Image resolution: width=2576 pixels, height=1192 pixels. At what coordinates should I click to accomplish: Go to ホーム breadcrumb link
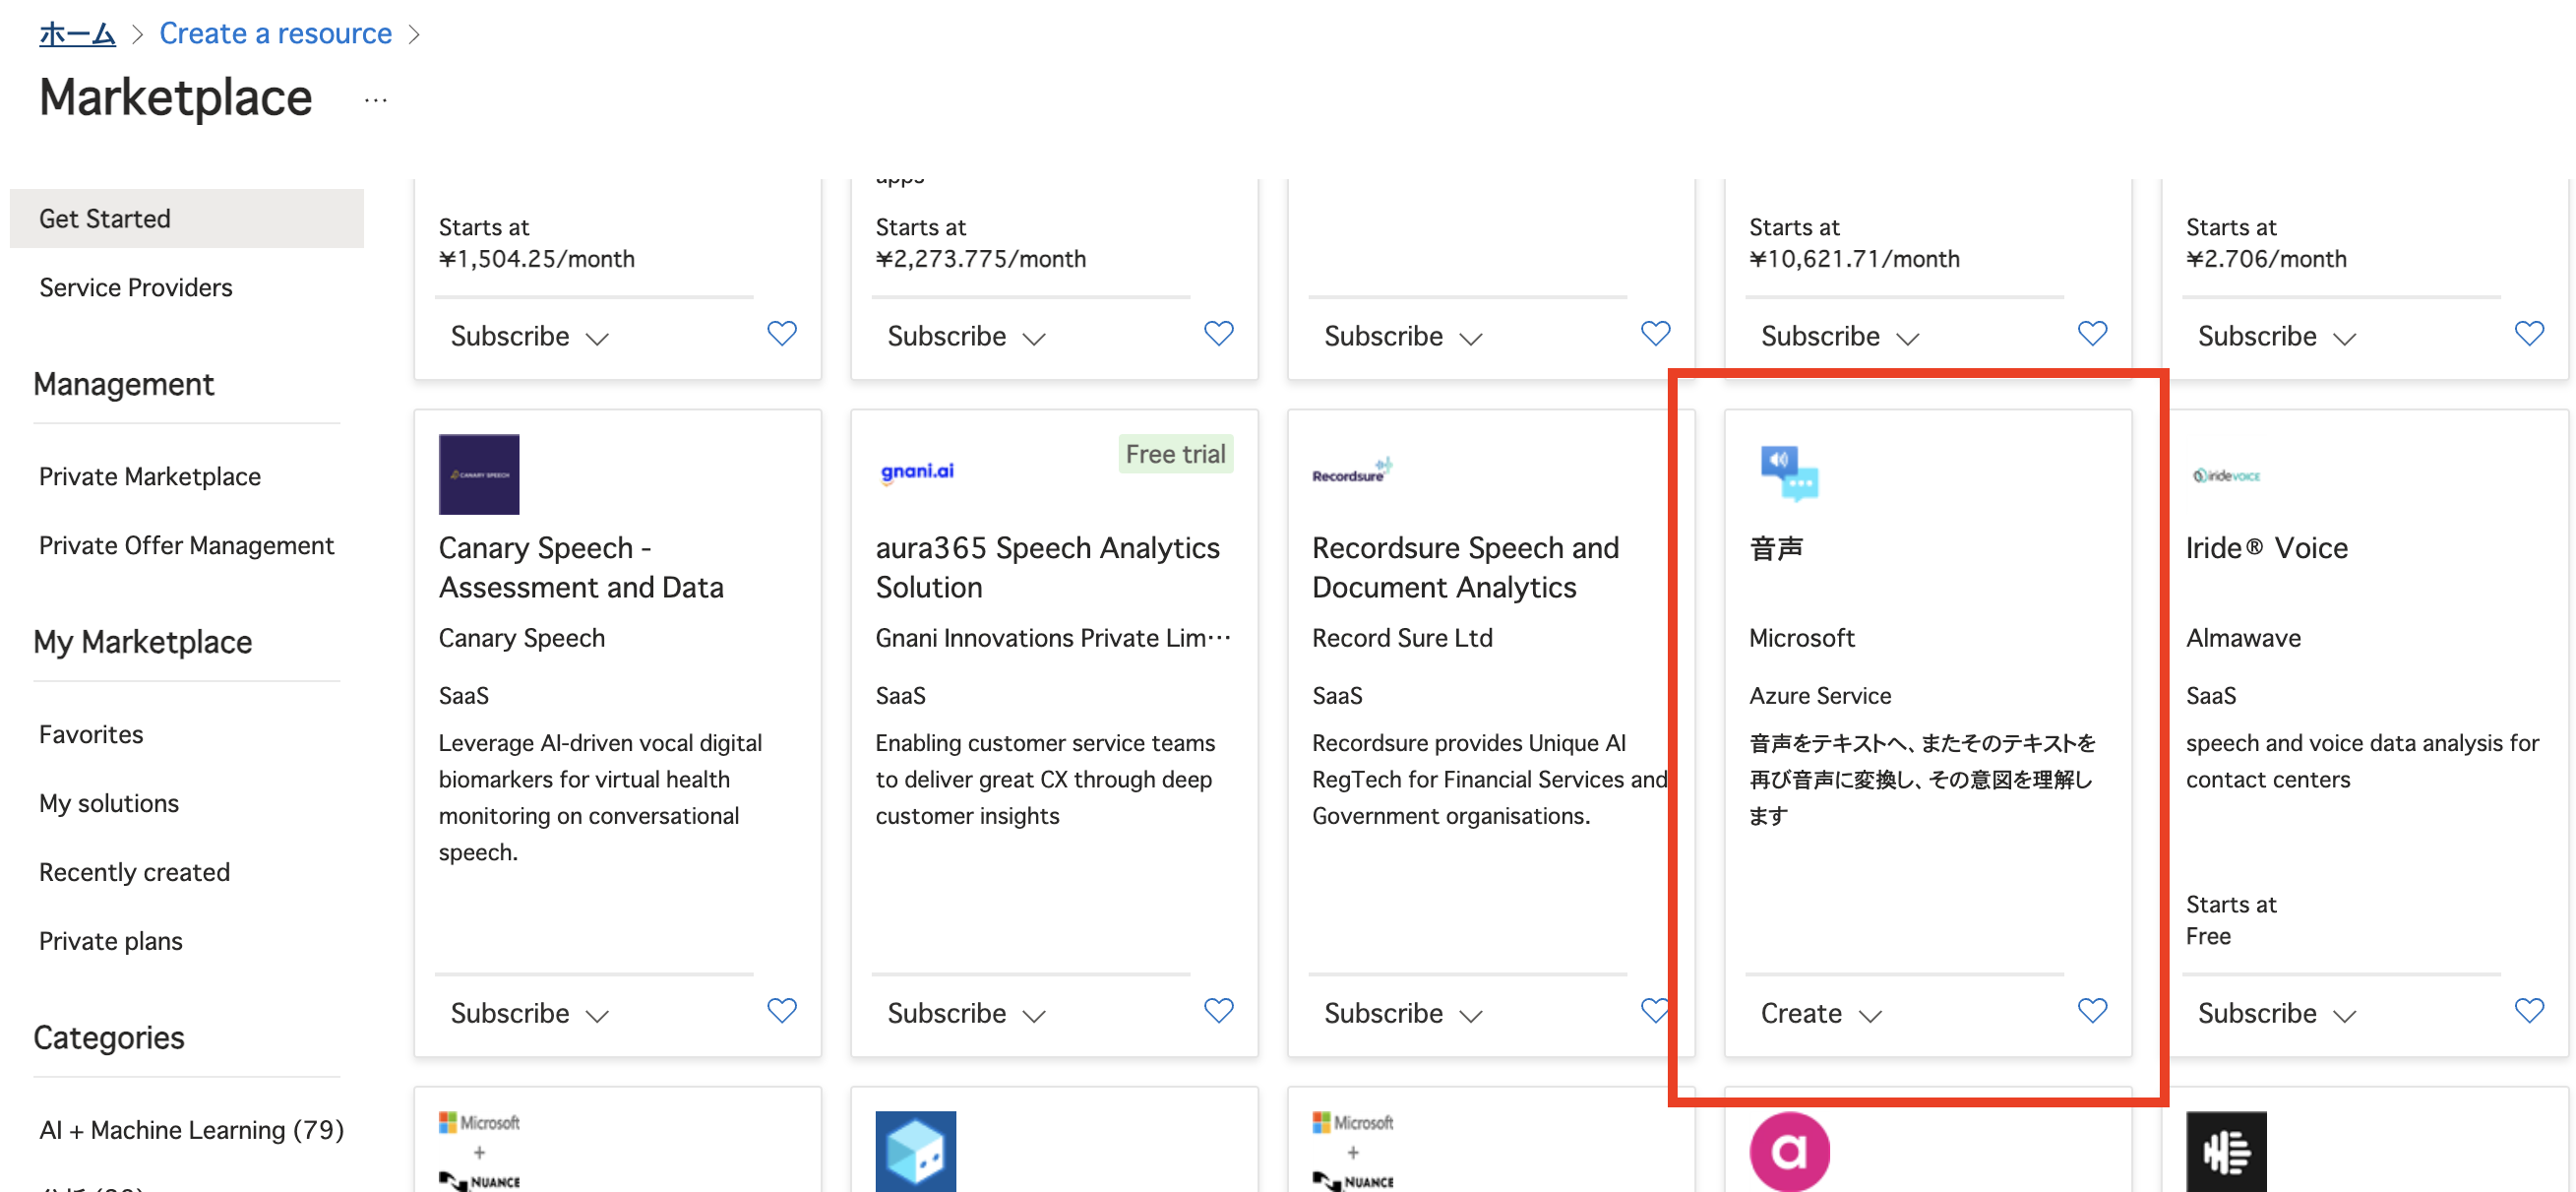77,33
